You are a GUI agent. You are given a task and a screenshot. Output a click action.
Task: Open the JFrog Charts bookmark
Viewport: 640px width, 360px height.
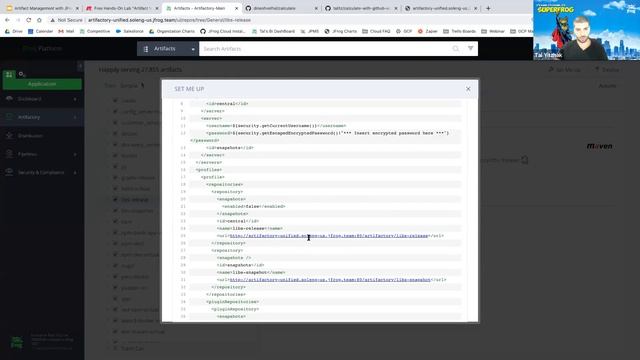point(341,31)
